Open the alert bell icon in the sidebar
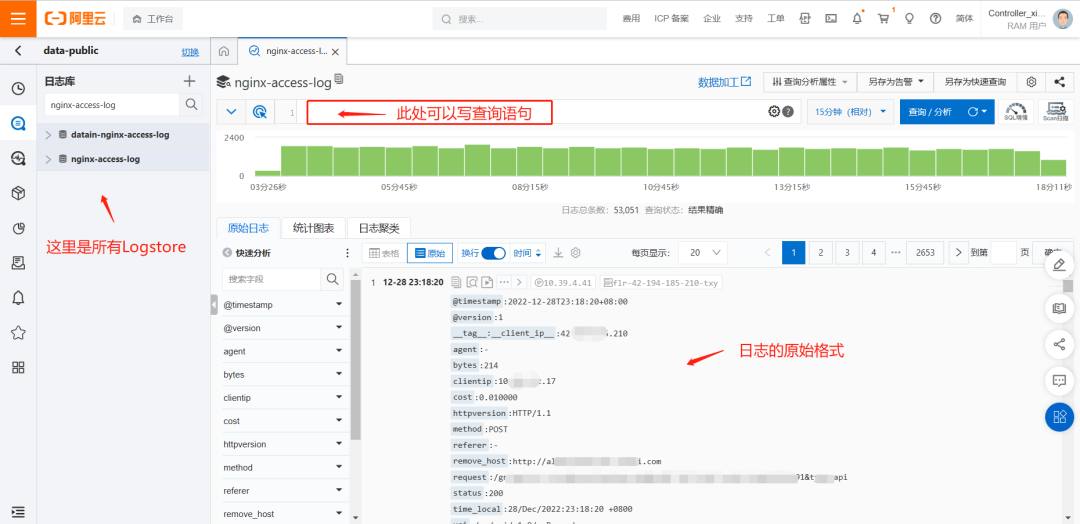 point(19,297)
